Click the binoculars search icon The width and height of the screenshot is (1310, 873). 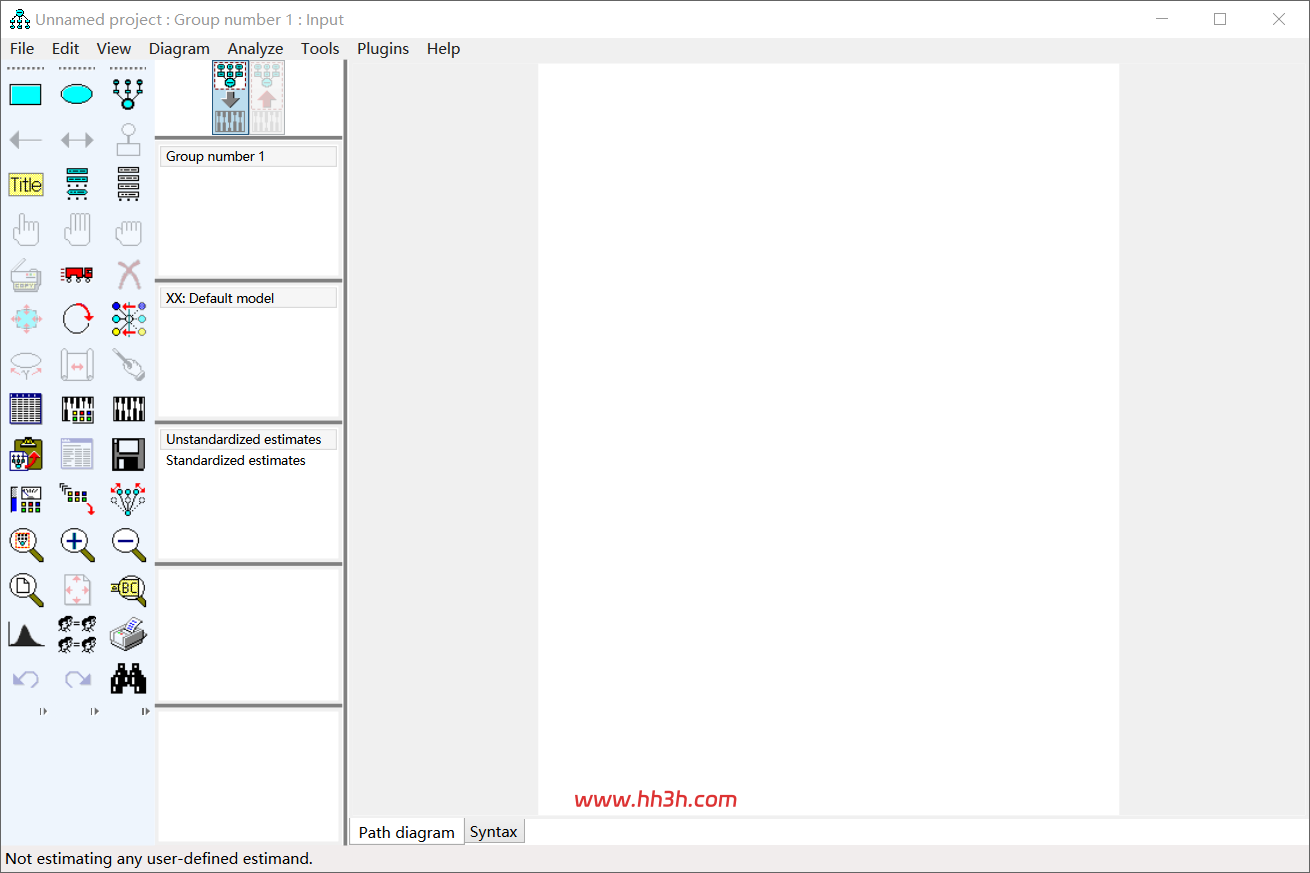click(128, 679)
